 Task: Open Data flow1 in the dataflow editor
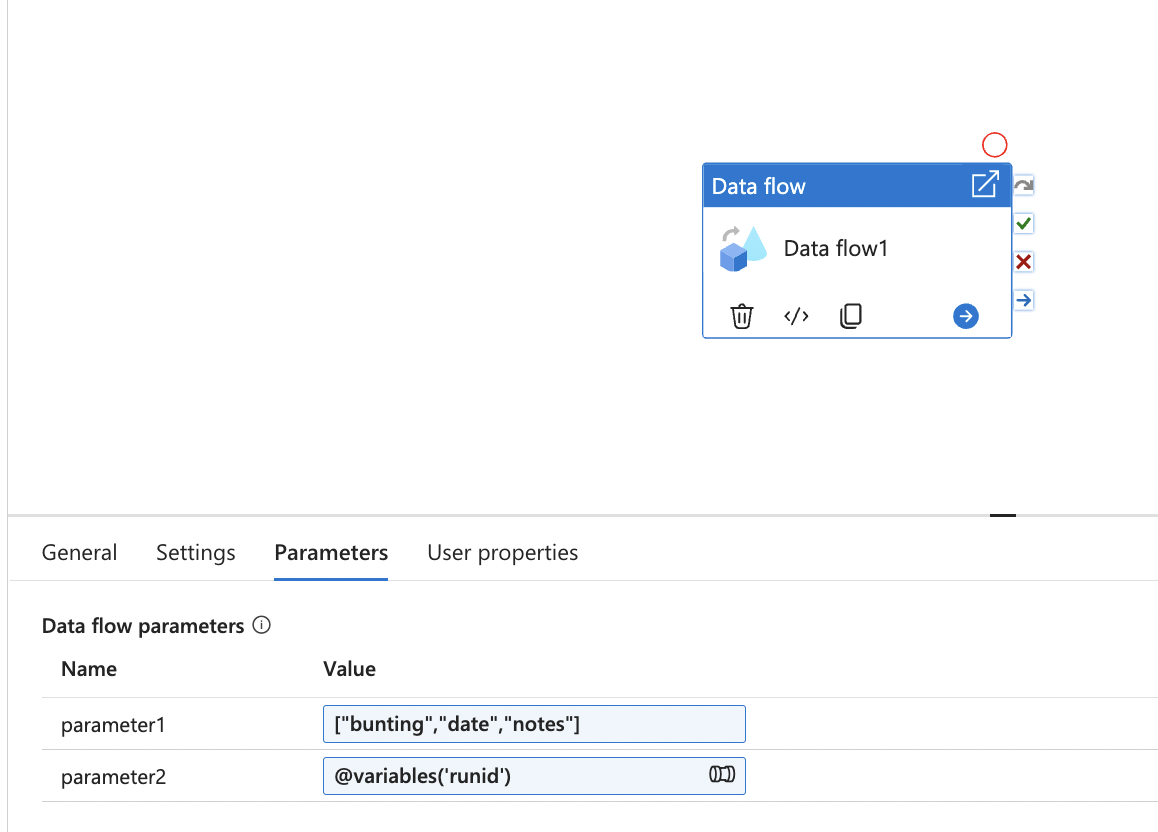tap(986, 184)
